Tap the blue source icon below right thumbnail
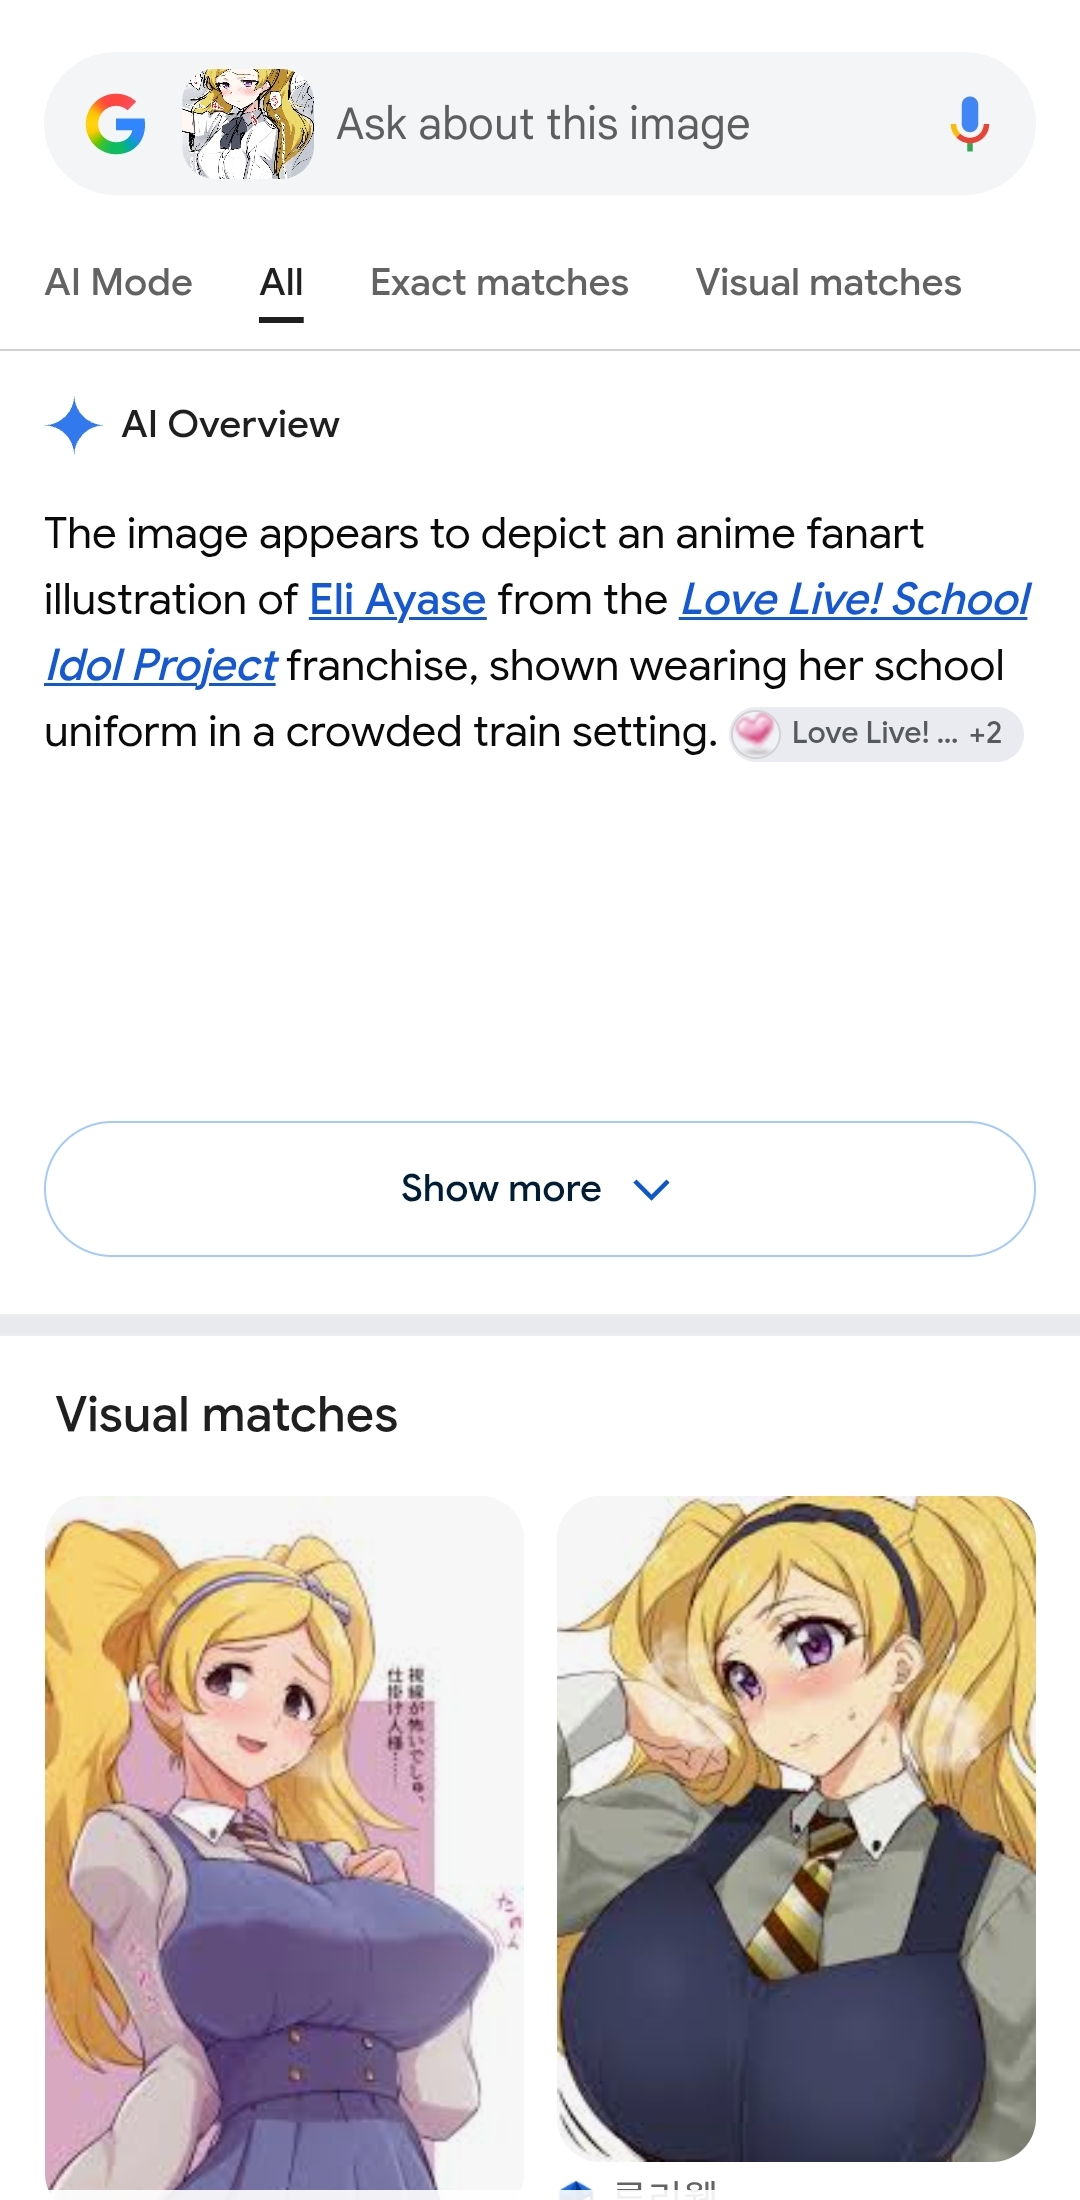The width and height of the screenshot is (1080, 2200). (x=576, y=2190)
